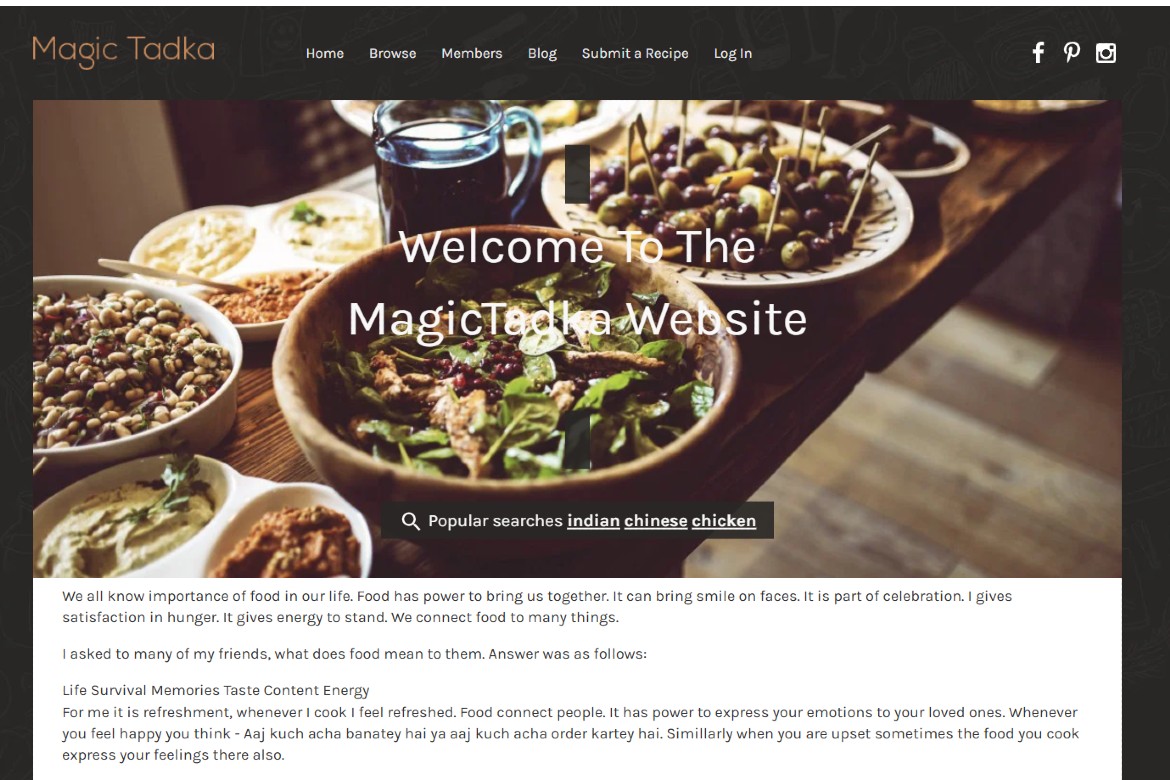Open the Facebook social icon
The width and height of the screenshot is (1170, 780).
[x=1038, y=52]
